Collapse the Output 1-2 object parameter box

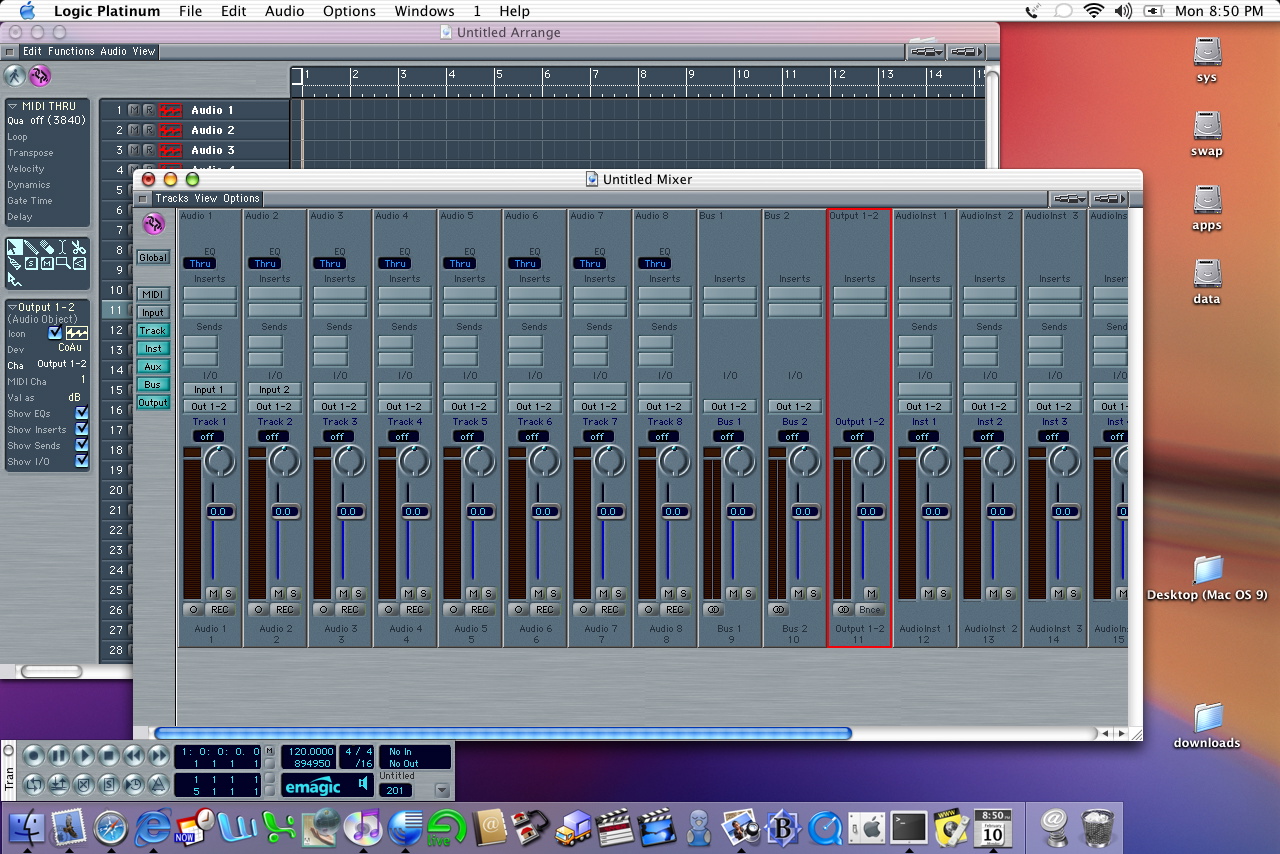pyautogui.click(x=12, y=308)
